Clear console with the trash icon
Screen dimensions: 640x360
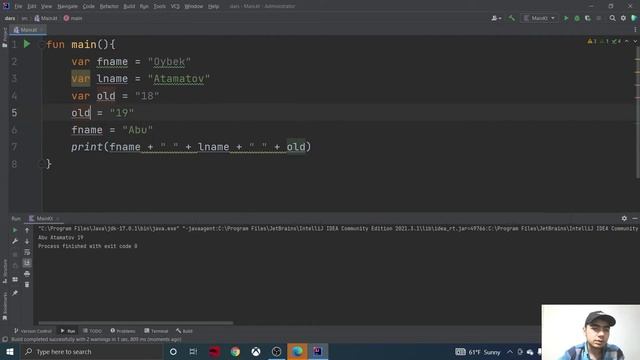[27, 284]
